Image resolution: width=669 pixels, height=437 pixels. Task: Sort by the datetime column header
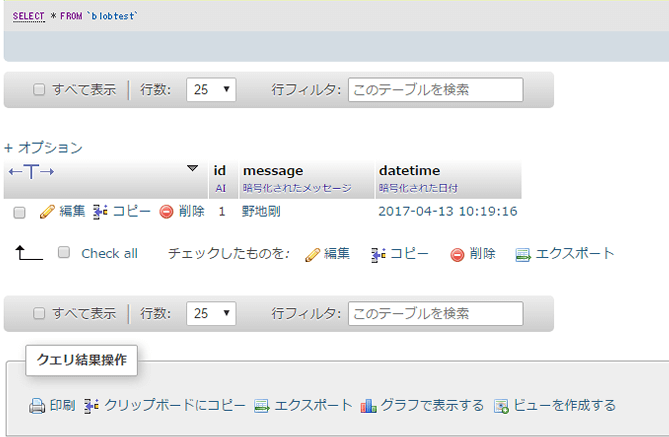point(409,171)
